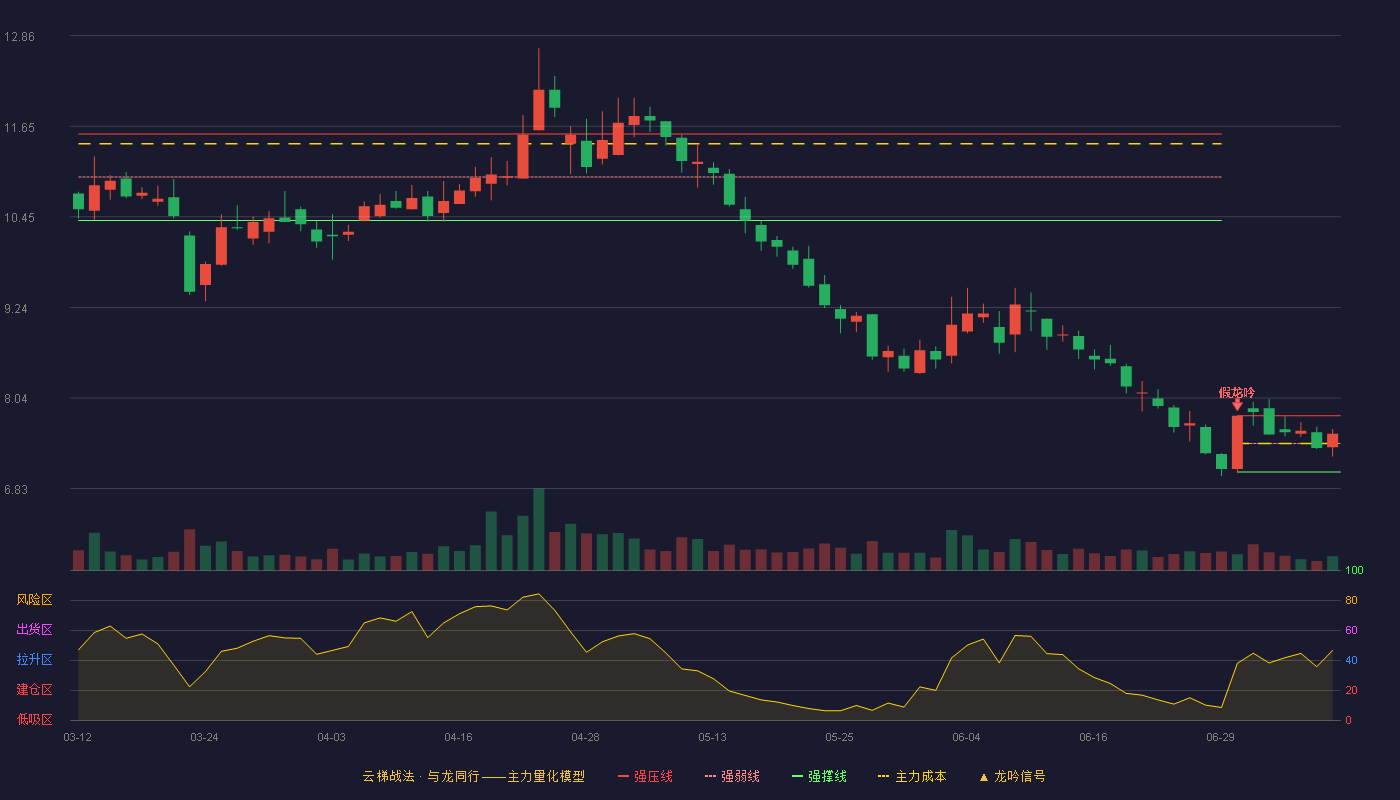Image resolution: width=1400 pixels, height=800 pixels.
Task: Select the 04-16 date label
Action: [x=458, y=737]
